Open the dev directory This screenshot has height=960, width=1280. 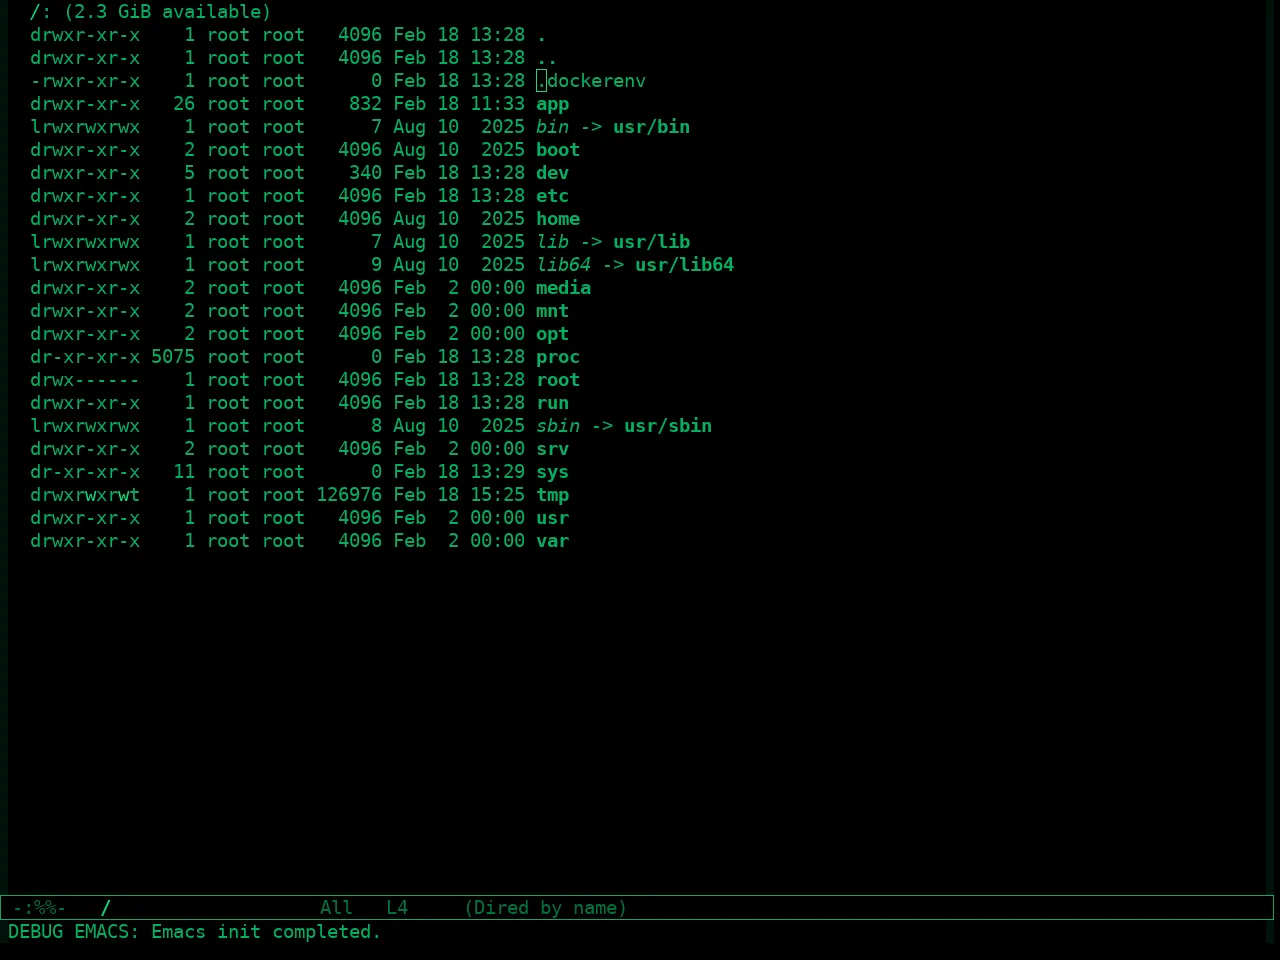(x=552, y=173)
